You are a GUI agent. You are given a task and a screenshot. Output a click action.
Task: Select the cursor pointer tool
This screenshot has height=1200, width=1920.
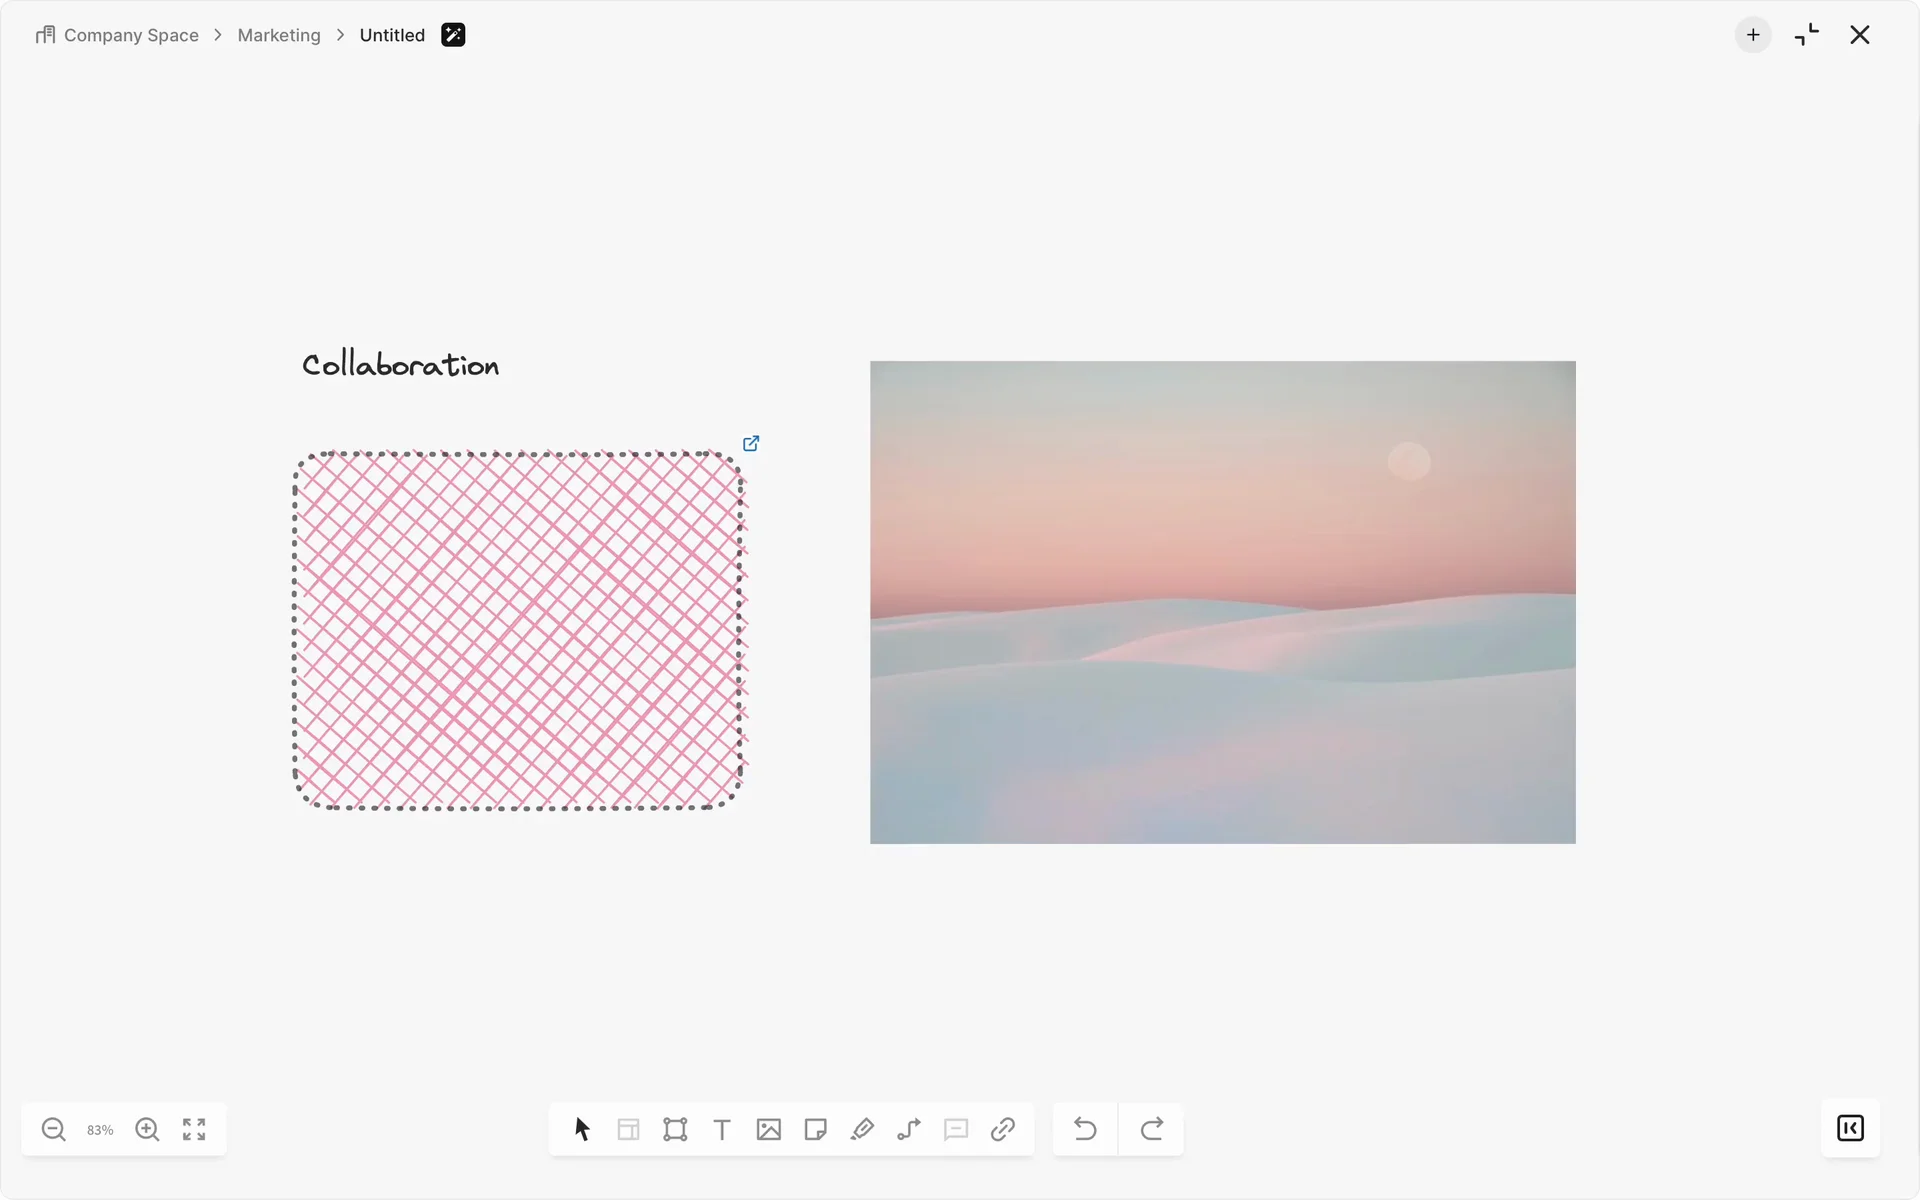coord(582,1129)
